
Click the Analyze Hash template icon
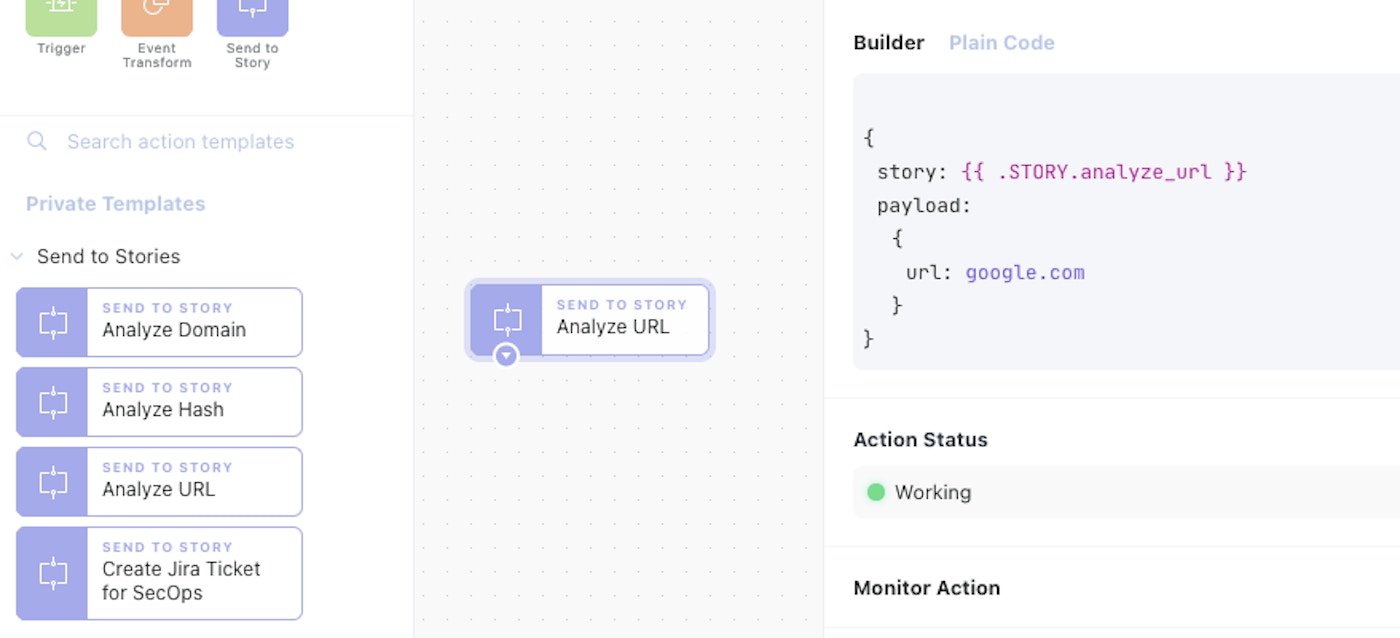tap(52, 402)
